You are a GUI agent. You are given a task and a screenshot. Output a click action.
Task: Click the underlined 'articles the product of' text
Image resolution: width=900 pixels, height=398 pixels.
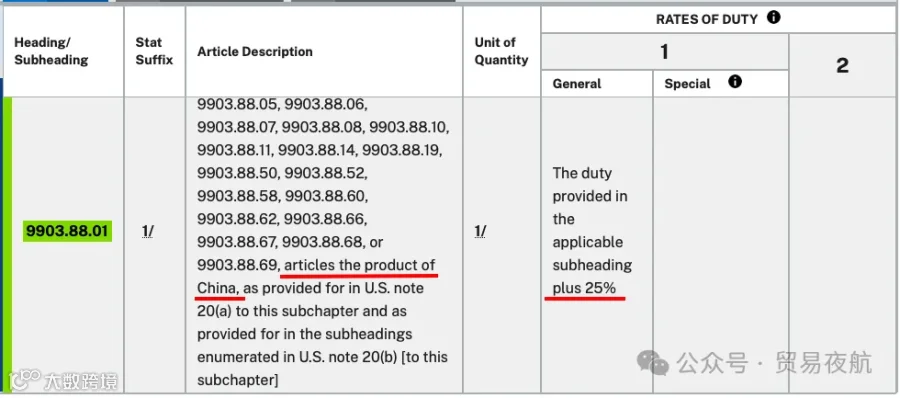pos(360,265)
